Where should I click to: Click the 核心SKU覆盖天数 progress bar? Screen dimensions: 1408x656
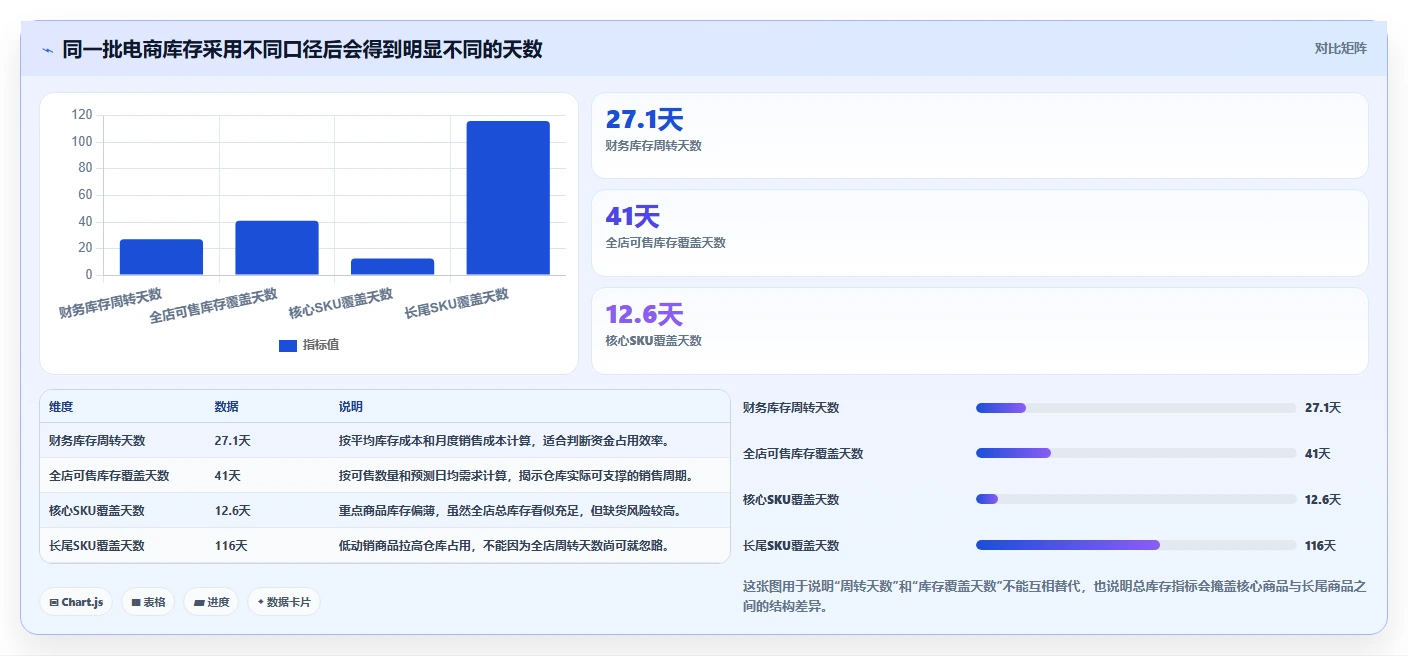coord(1135,500)
